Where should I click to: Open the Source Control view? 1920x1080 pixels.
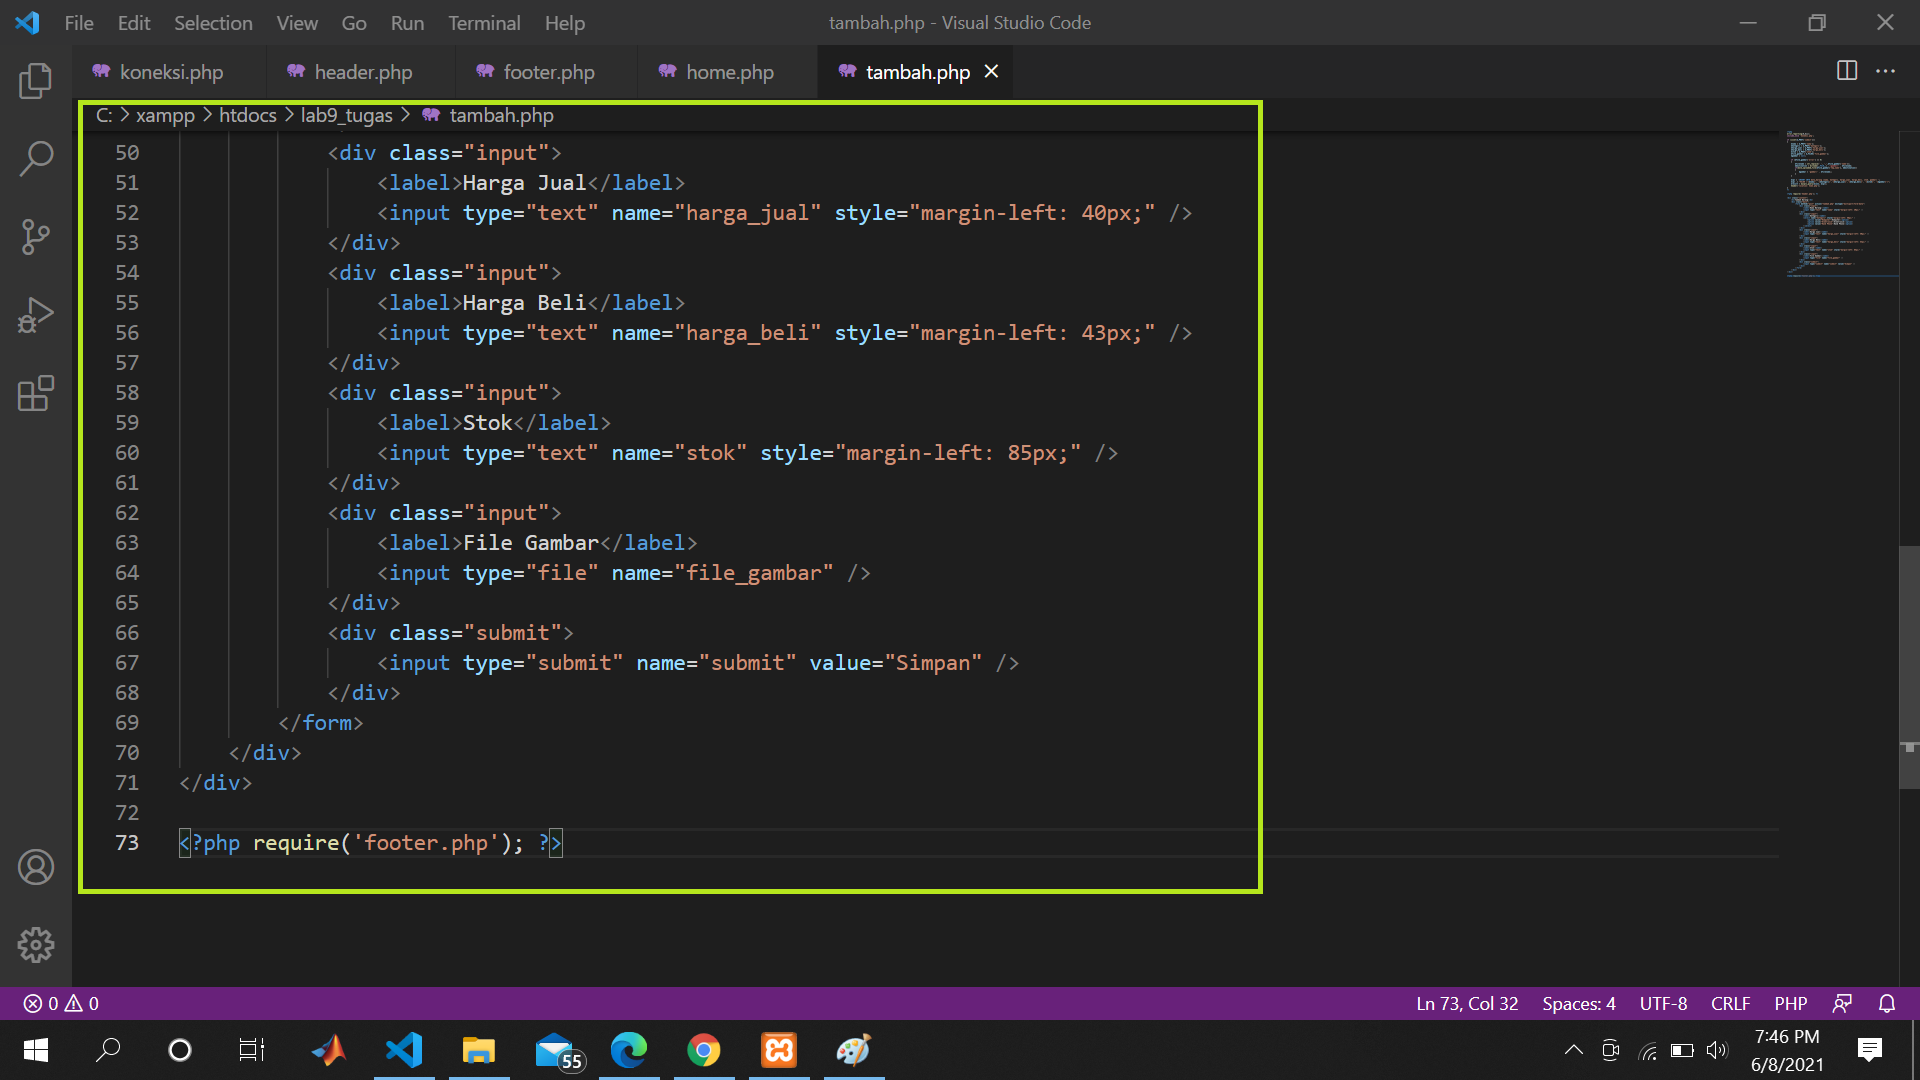(36, 237)
